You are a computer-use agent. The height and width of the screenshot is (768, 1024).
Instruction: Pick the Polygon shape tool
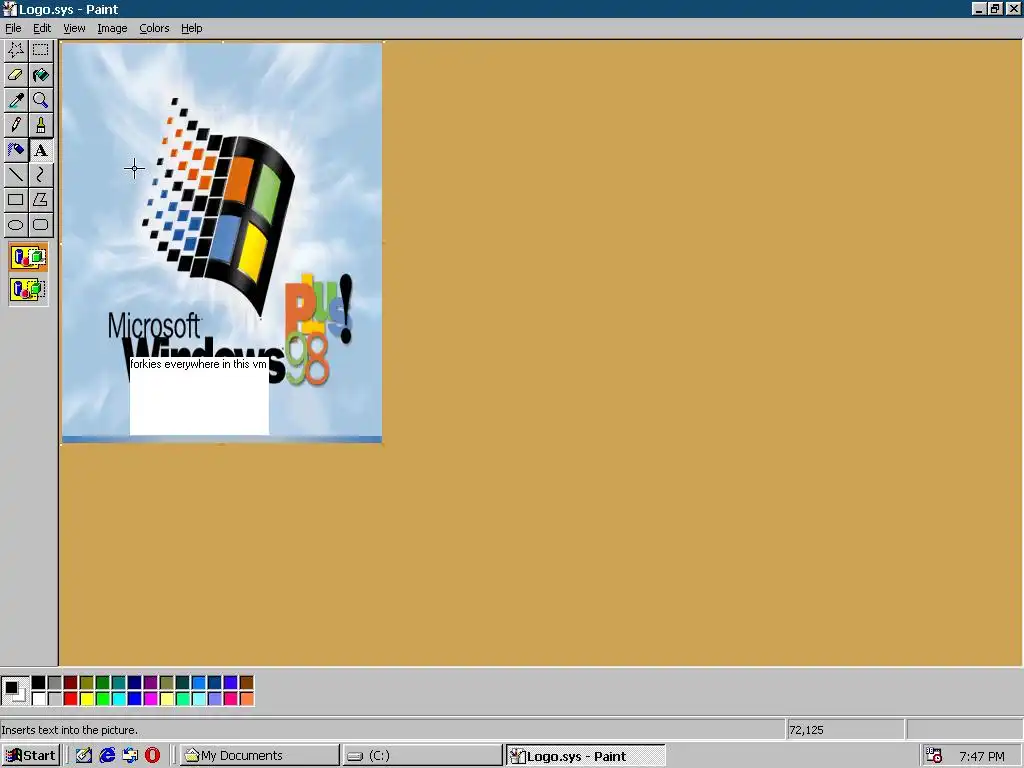[x=40, y=200]
